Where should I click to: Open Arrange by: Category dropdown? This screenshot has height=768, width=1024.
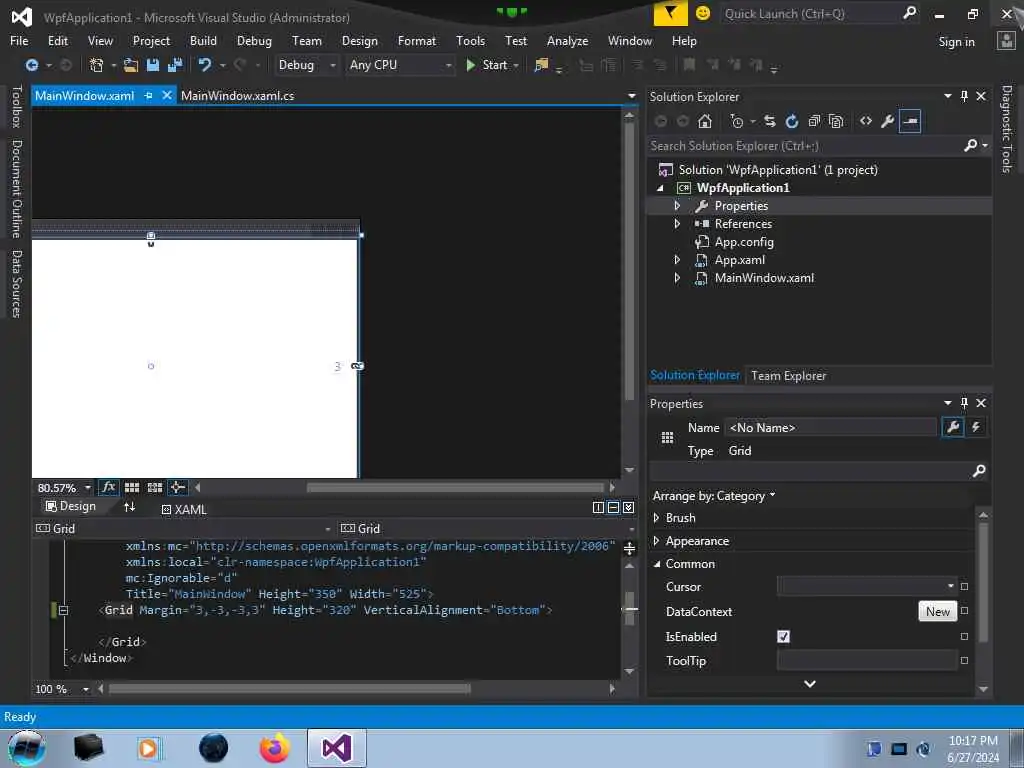pos(714,496)
